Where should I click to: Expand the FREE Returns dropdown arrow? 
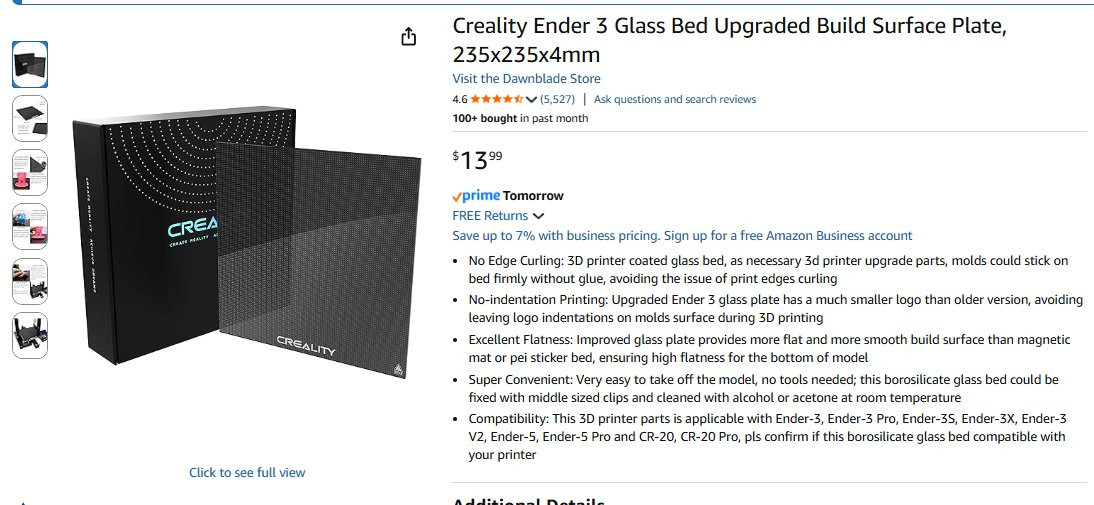pos(539,216)
